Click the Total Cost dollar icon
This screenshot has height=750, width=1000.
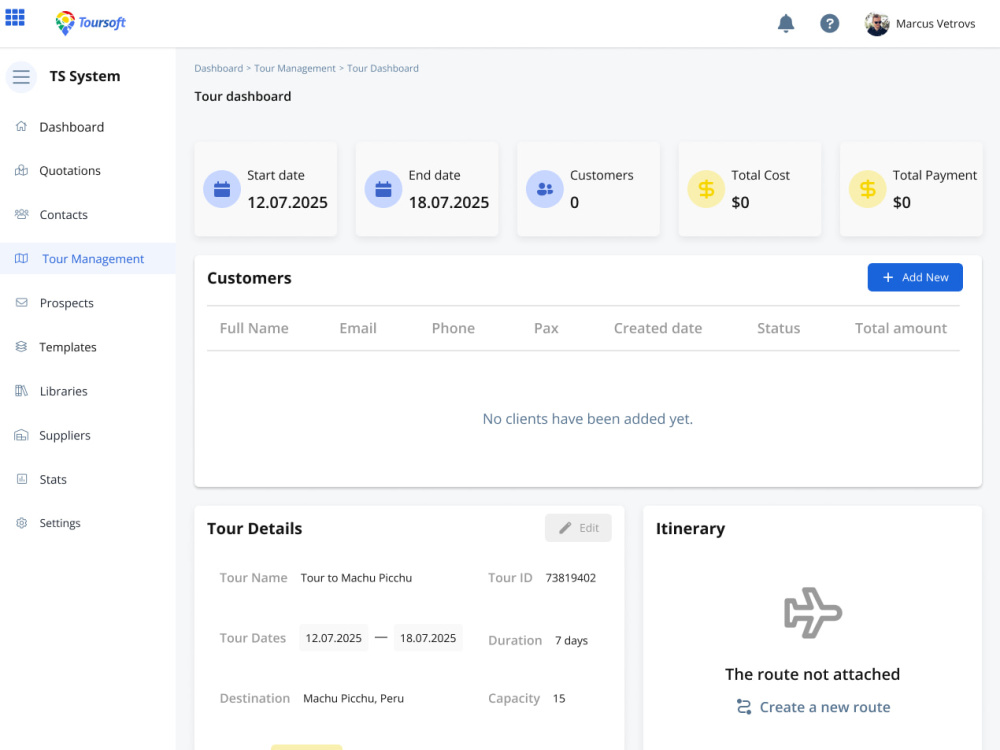point(706,189)
